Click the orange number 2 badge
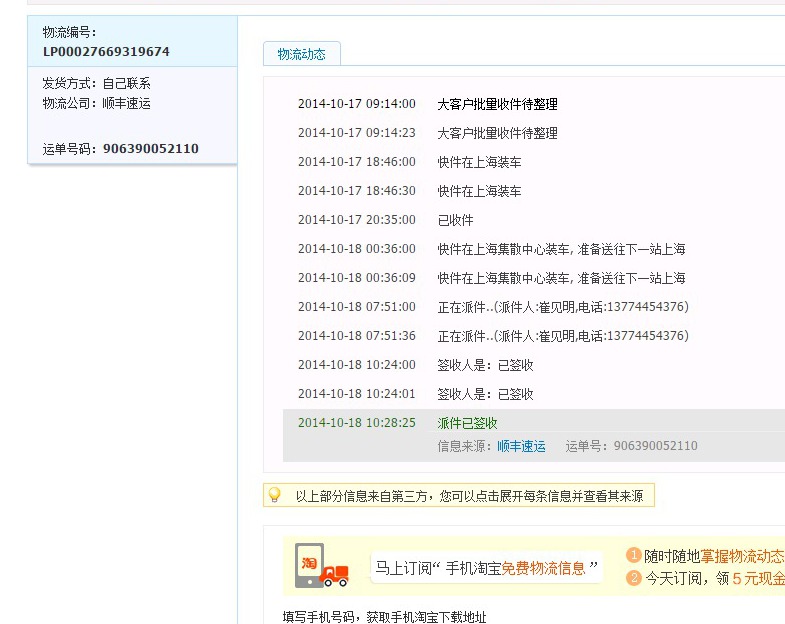785x624 pixels. point(633,578)
